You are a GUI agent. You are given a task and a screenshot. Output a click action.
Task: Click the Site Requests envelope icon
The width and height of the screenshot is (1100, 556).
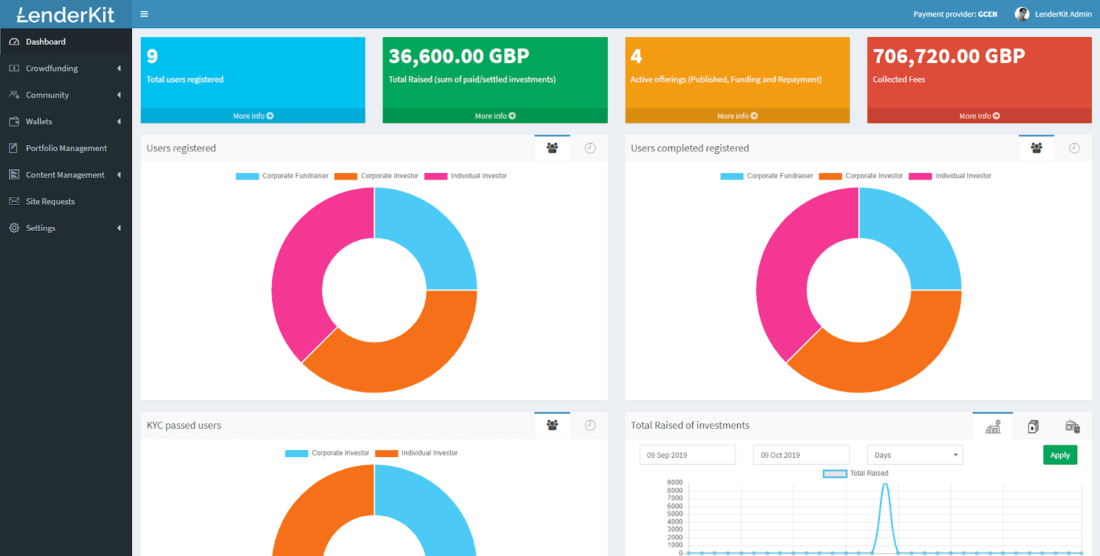(14, 201)
